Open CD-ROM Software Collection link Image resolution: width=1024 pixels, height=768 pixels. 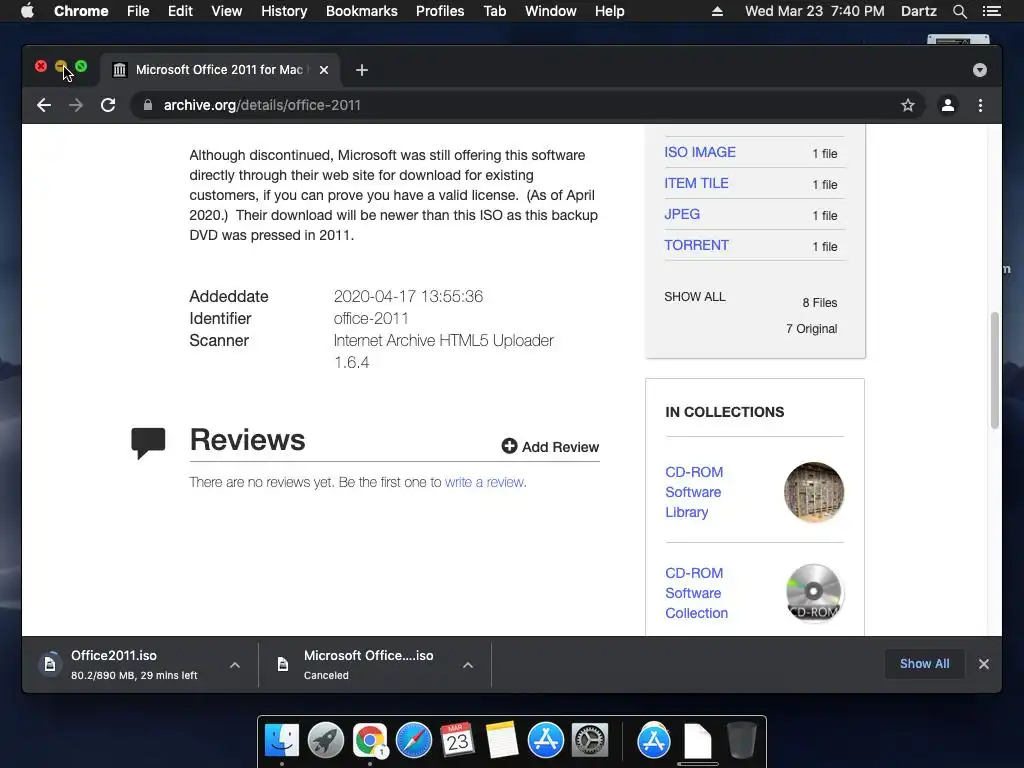696,593
